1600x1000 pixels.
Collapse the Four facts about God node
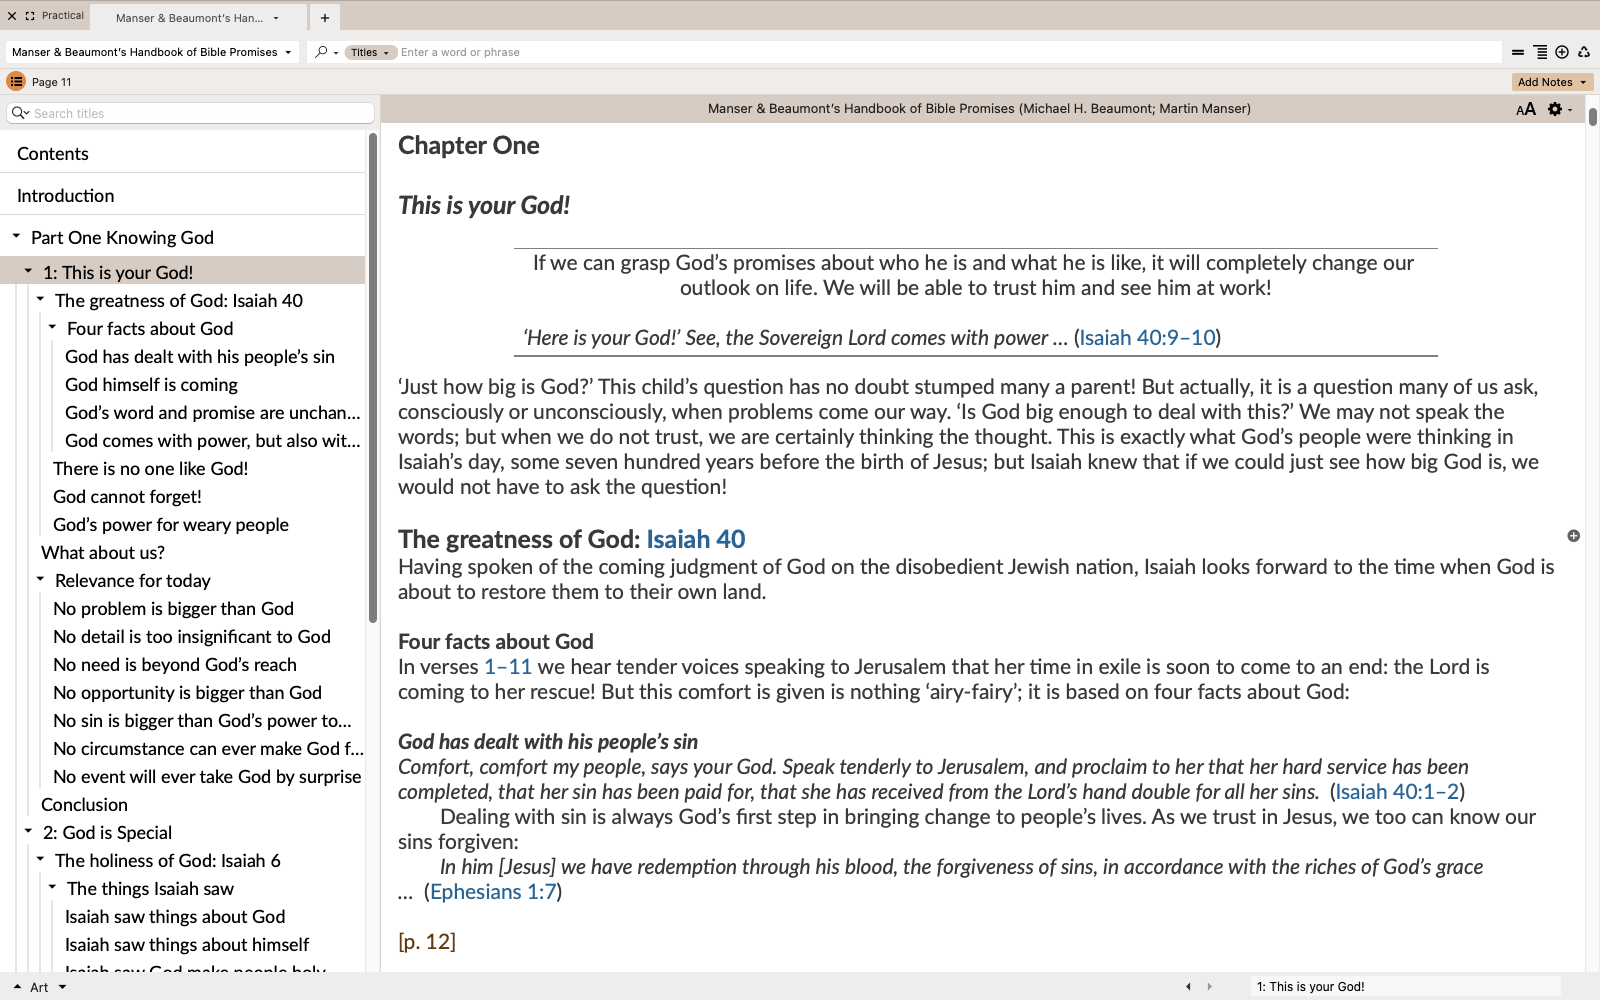(x=52, y=327)
